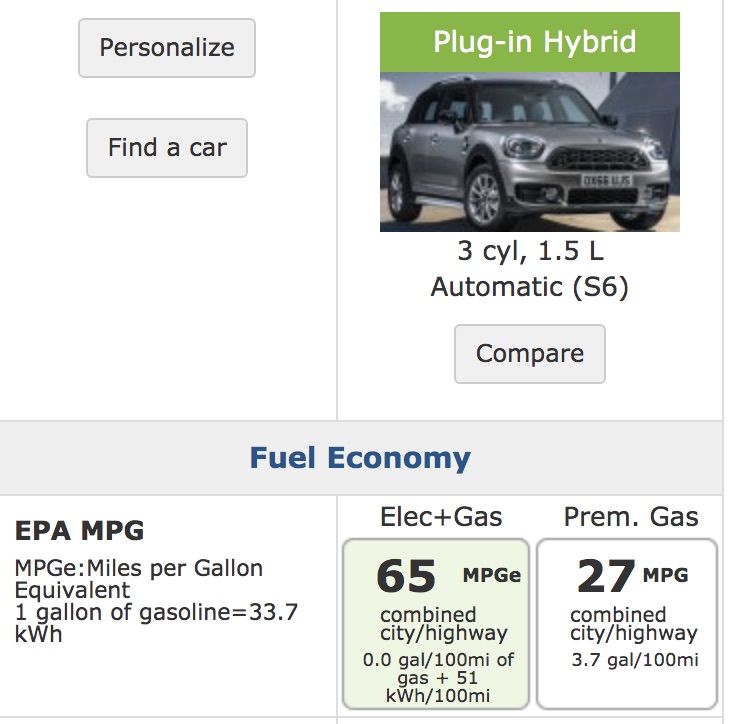Click the MPGe:Miles per Gallon Equivalent text
Image resolution: width=736 pixels, height=724 pixels.
[x=139, y=579]
